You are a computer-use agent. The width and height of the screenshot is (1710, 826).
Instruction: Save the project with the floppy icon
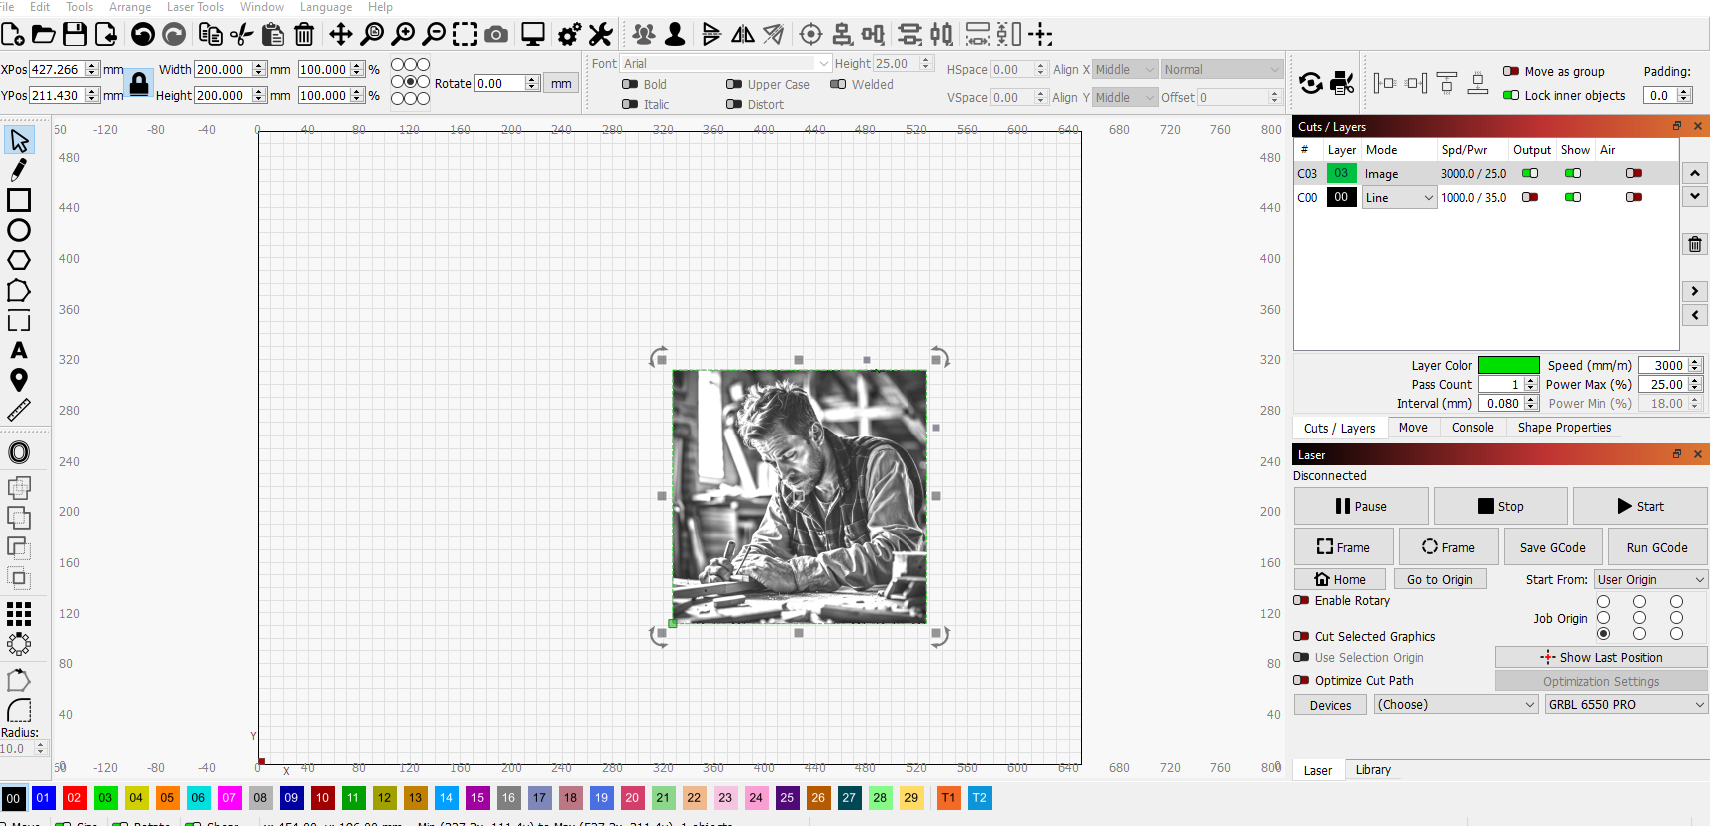(75, 35)
